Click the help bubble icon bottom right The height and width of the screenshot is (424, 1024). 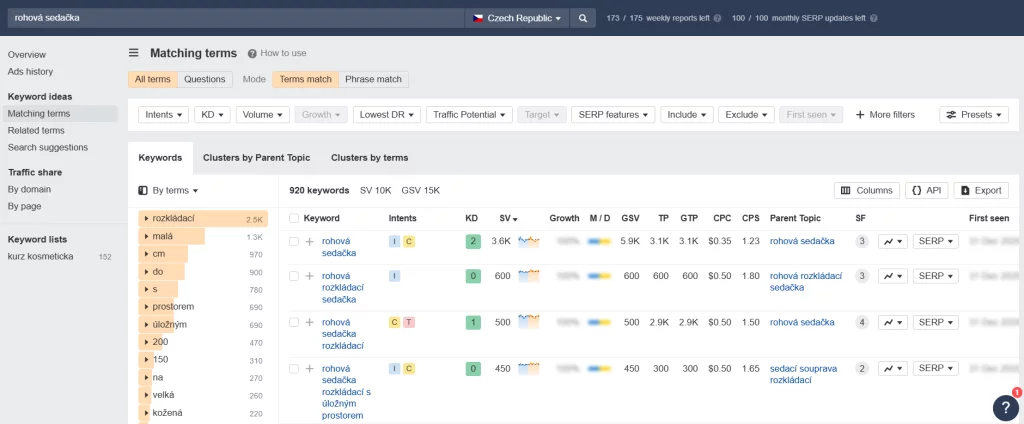pos(1005,407)
